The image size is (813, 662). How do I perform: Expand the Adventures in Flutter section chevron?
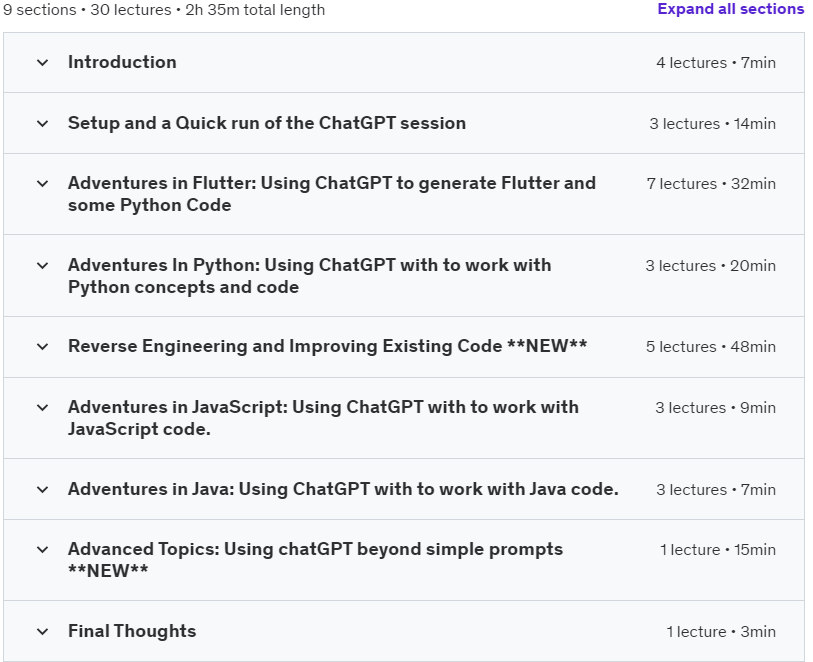(43, 184)
